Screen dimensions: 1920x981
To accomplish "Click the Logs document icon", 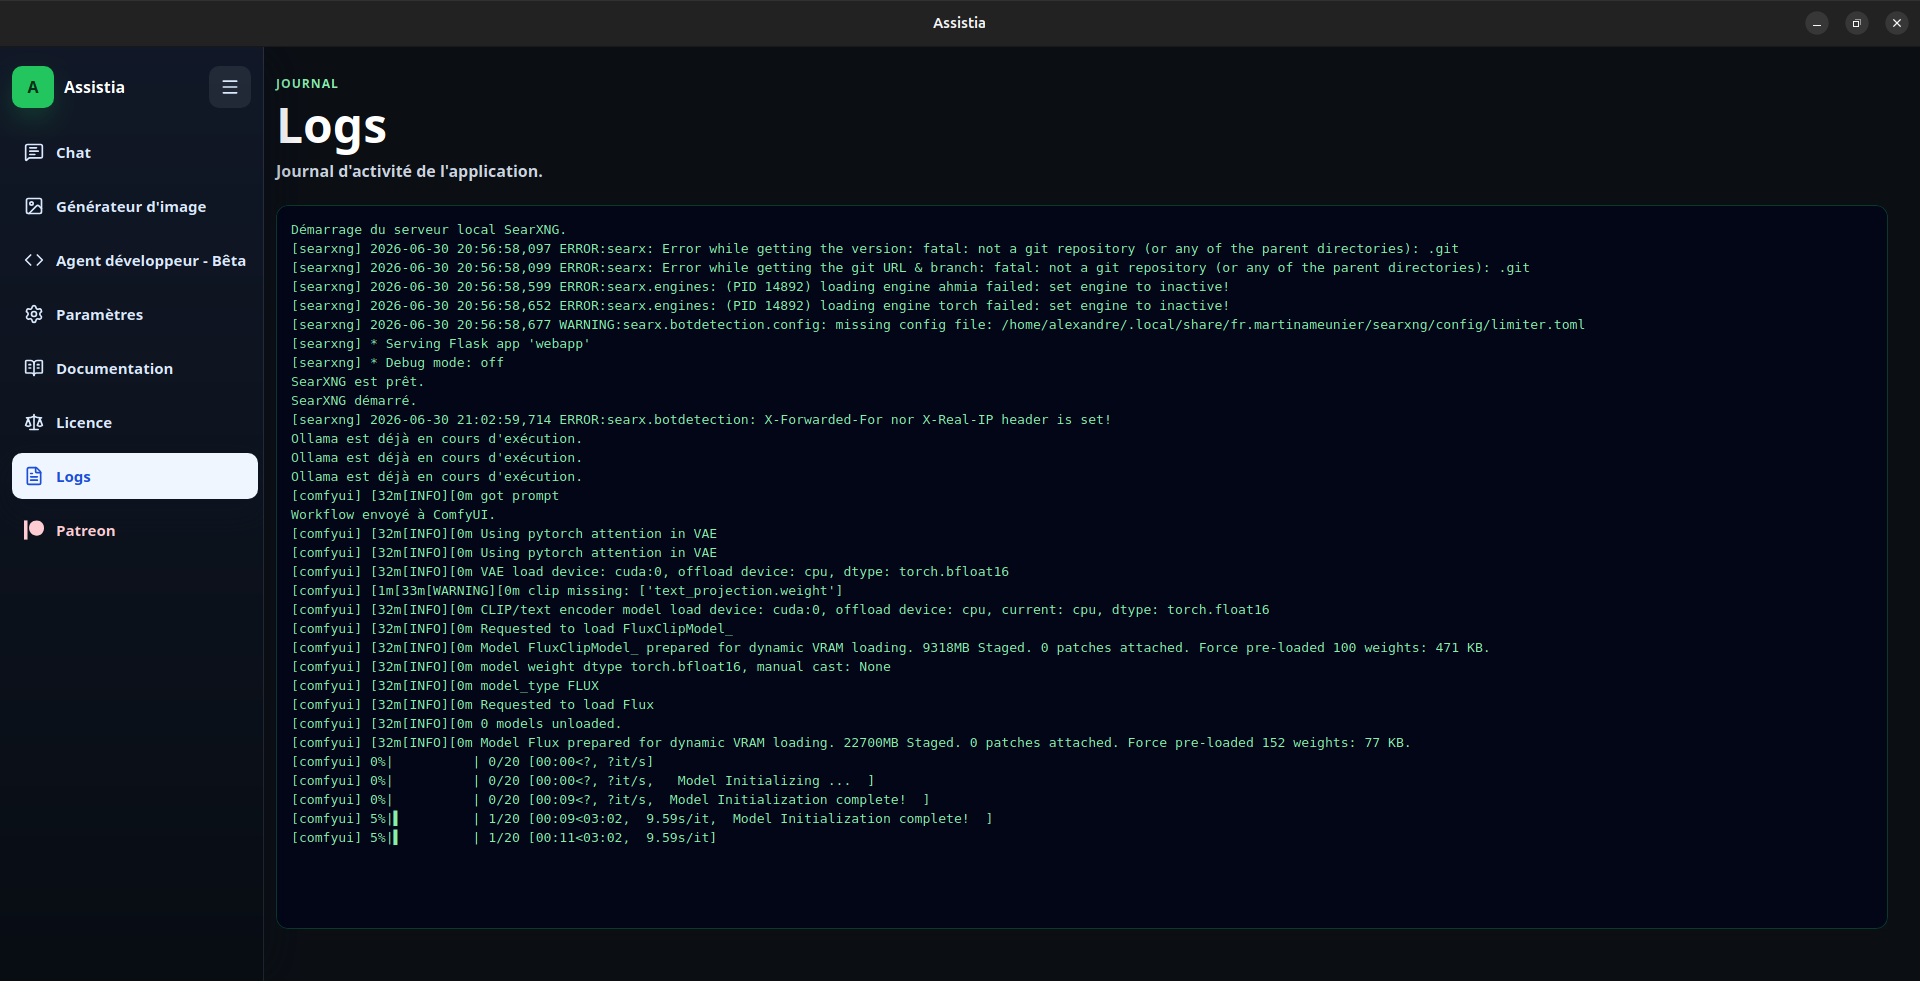I will 34,476.
